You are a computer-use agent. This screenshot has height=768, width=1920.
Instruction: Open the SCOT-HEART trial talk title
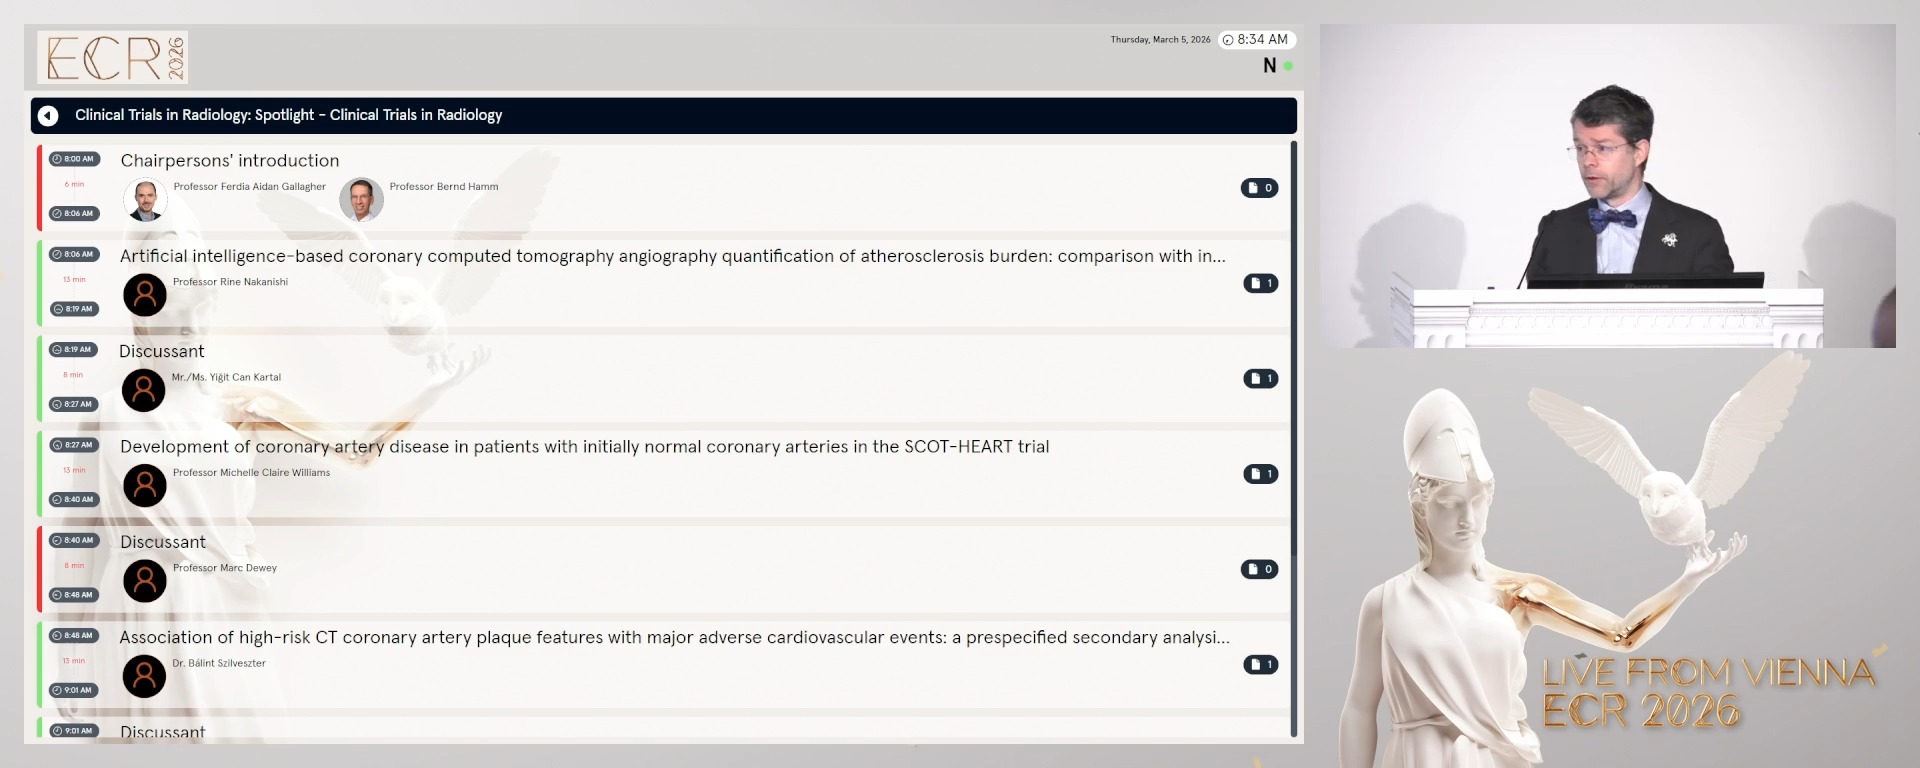coord(584,447)
